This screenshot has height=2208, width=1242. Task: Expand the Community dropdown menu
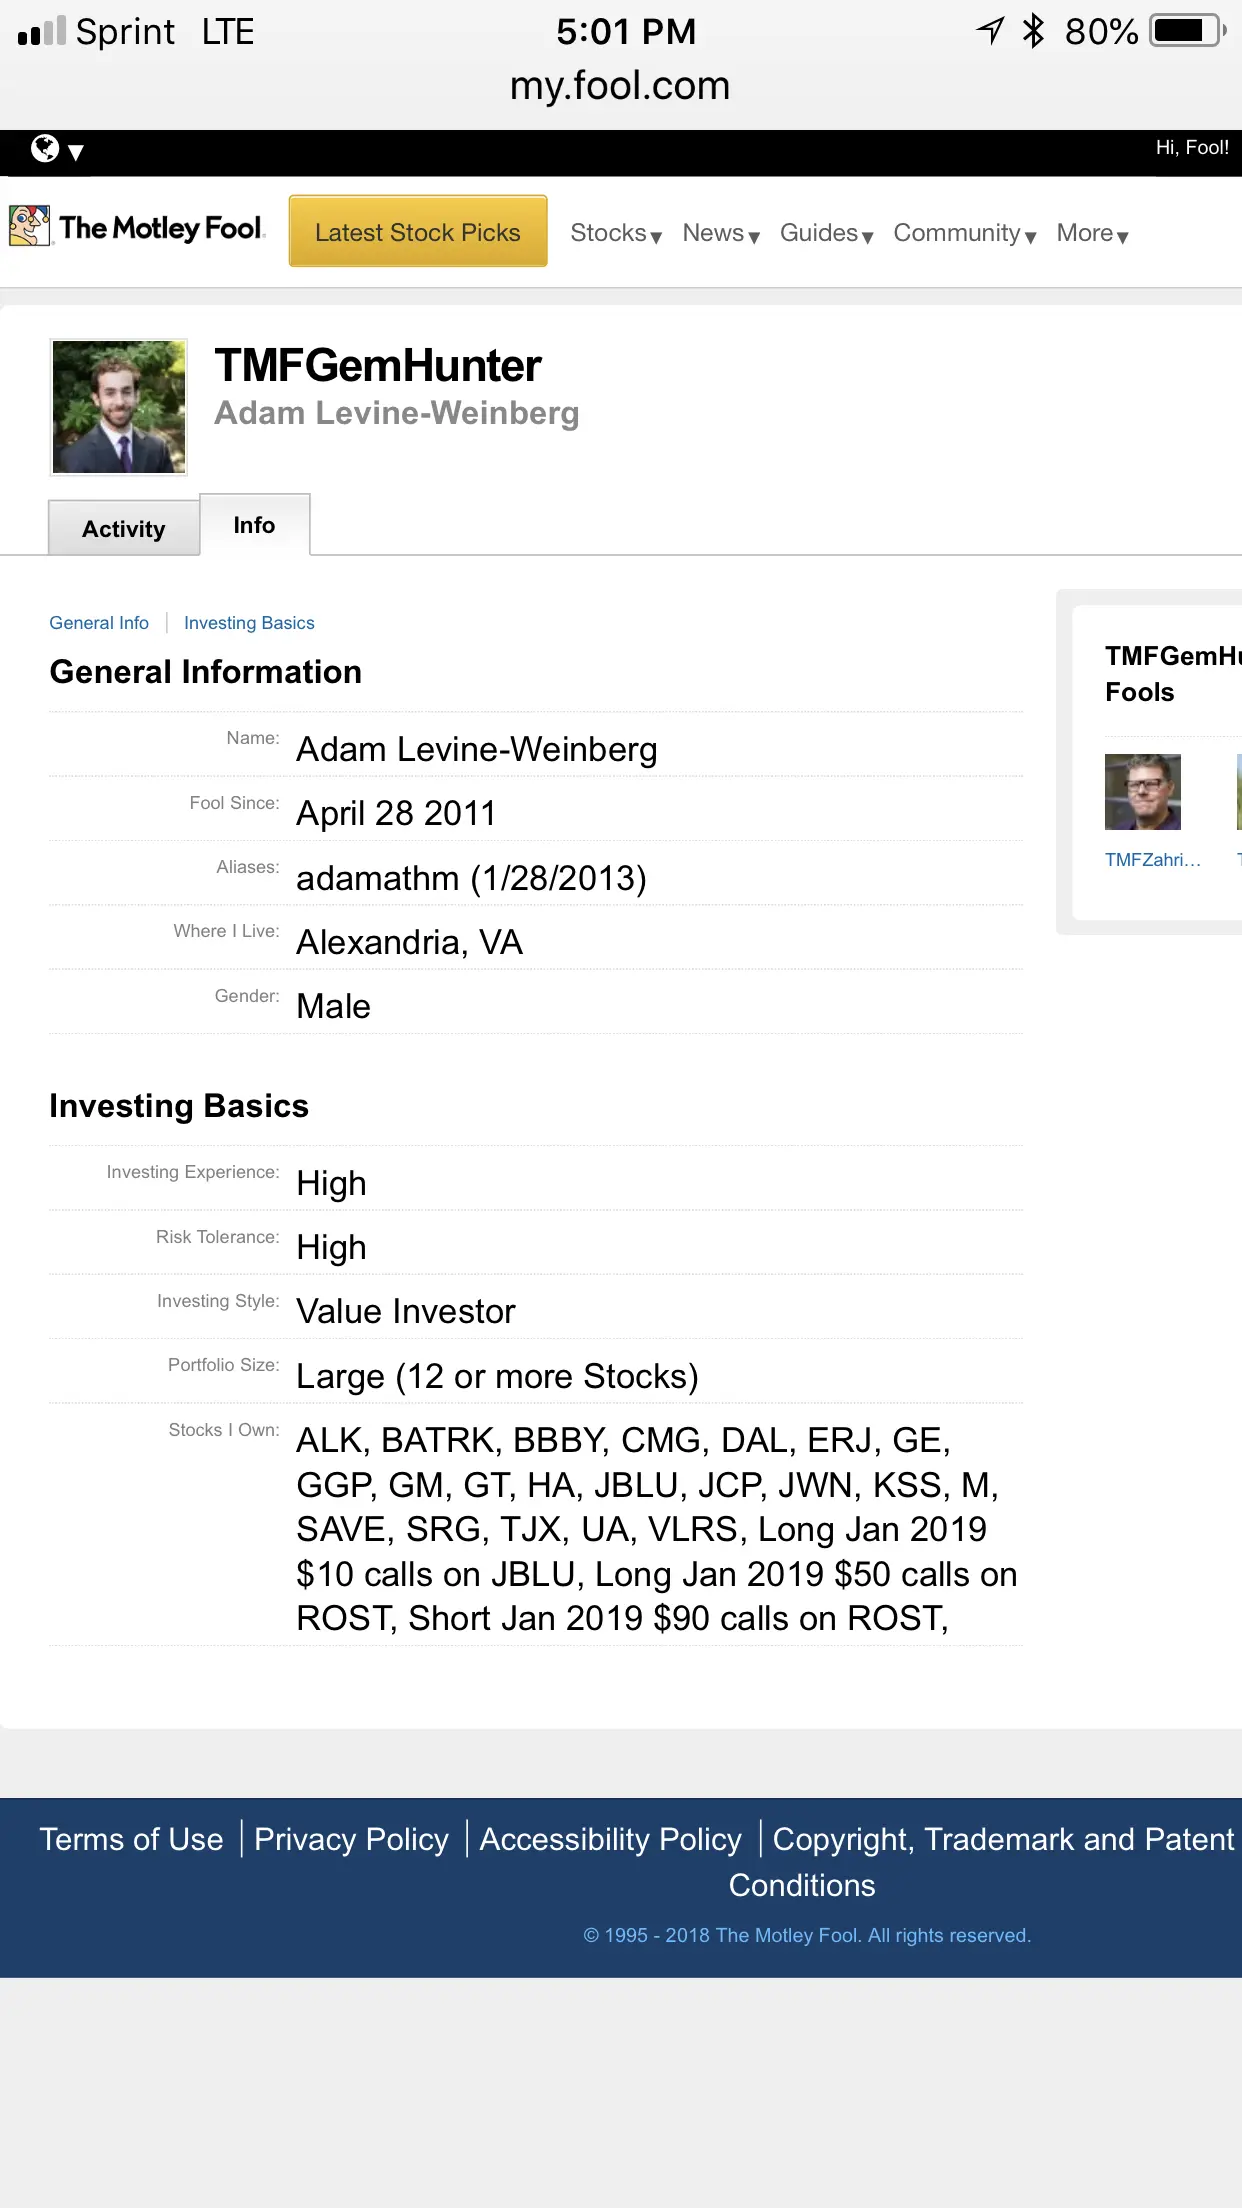point(964,233)
